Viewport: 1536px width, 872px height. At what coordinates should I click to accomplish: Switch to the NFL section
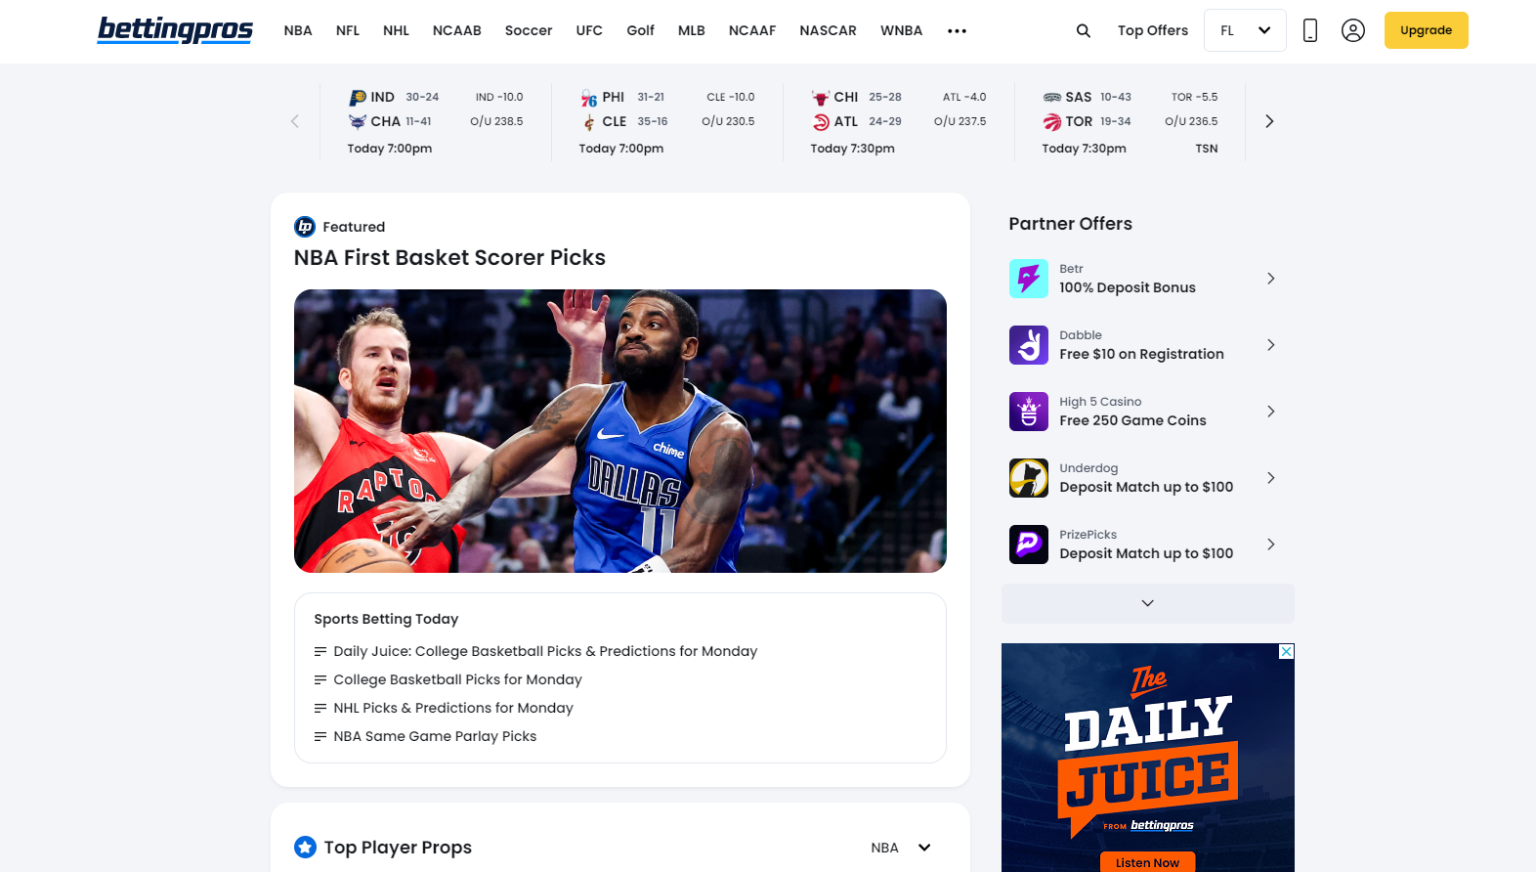click(347, 31)
